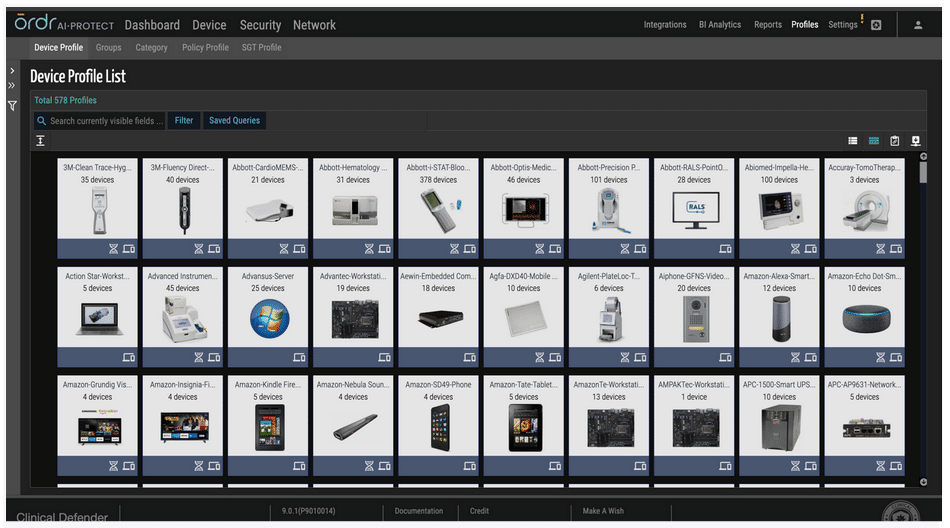Click version 9.0.1(P9010014) text in footer

tap(308, 511)
